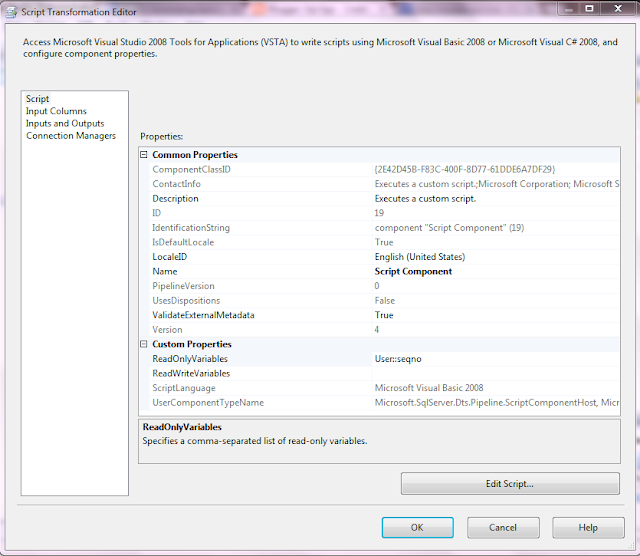
Task: Select the ContactInfo property
Action: 177,184
